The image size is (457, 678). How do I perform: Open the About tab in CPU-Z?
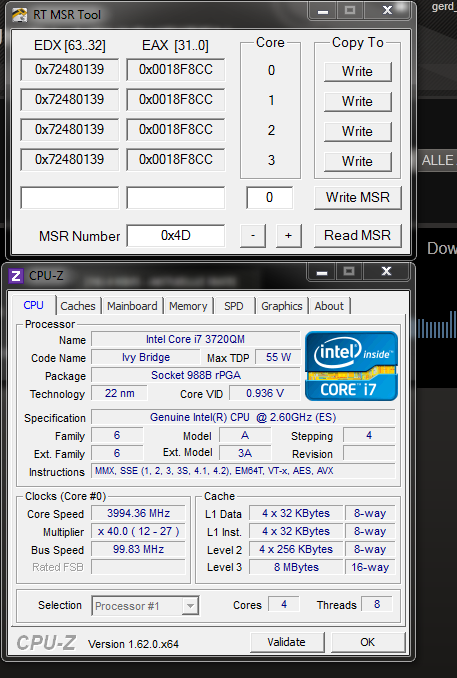coord(329,306)
